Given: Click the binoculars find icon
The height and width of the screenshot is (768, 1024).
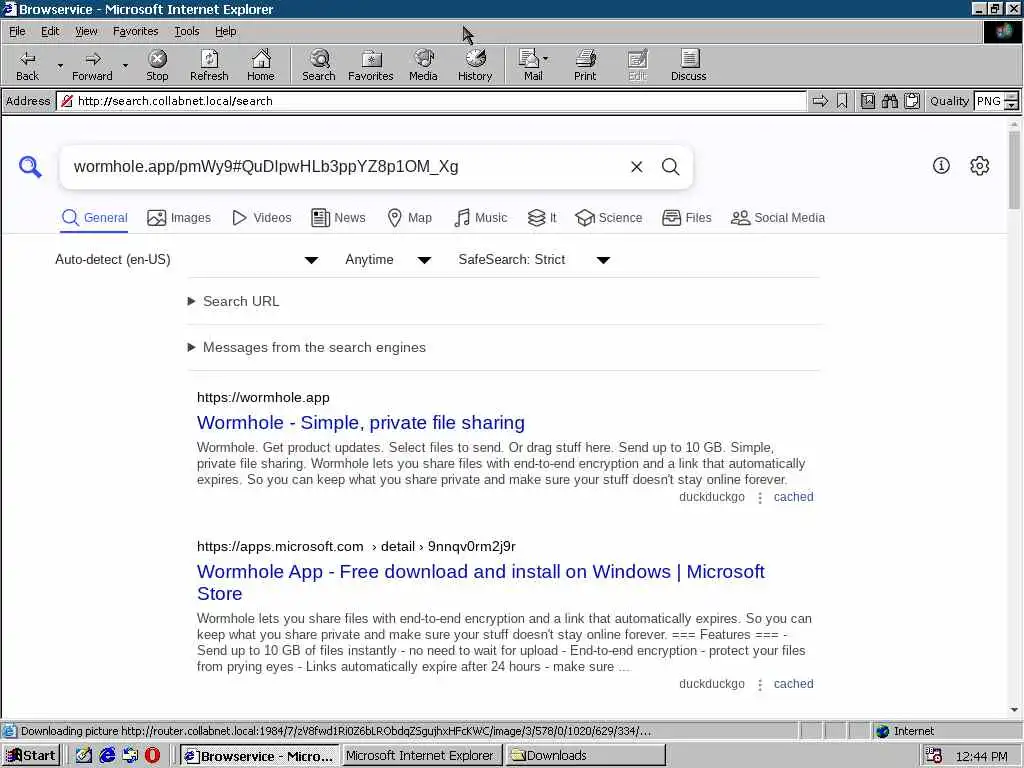Looking at the screenshot, I should [889, 101].
